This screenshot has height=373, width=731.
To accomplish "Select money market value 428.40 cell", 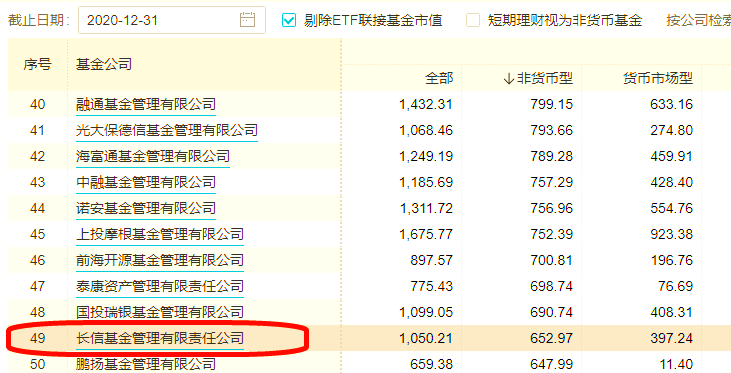I will (671, 182).
